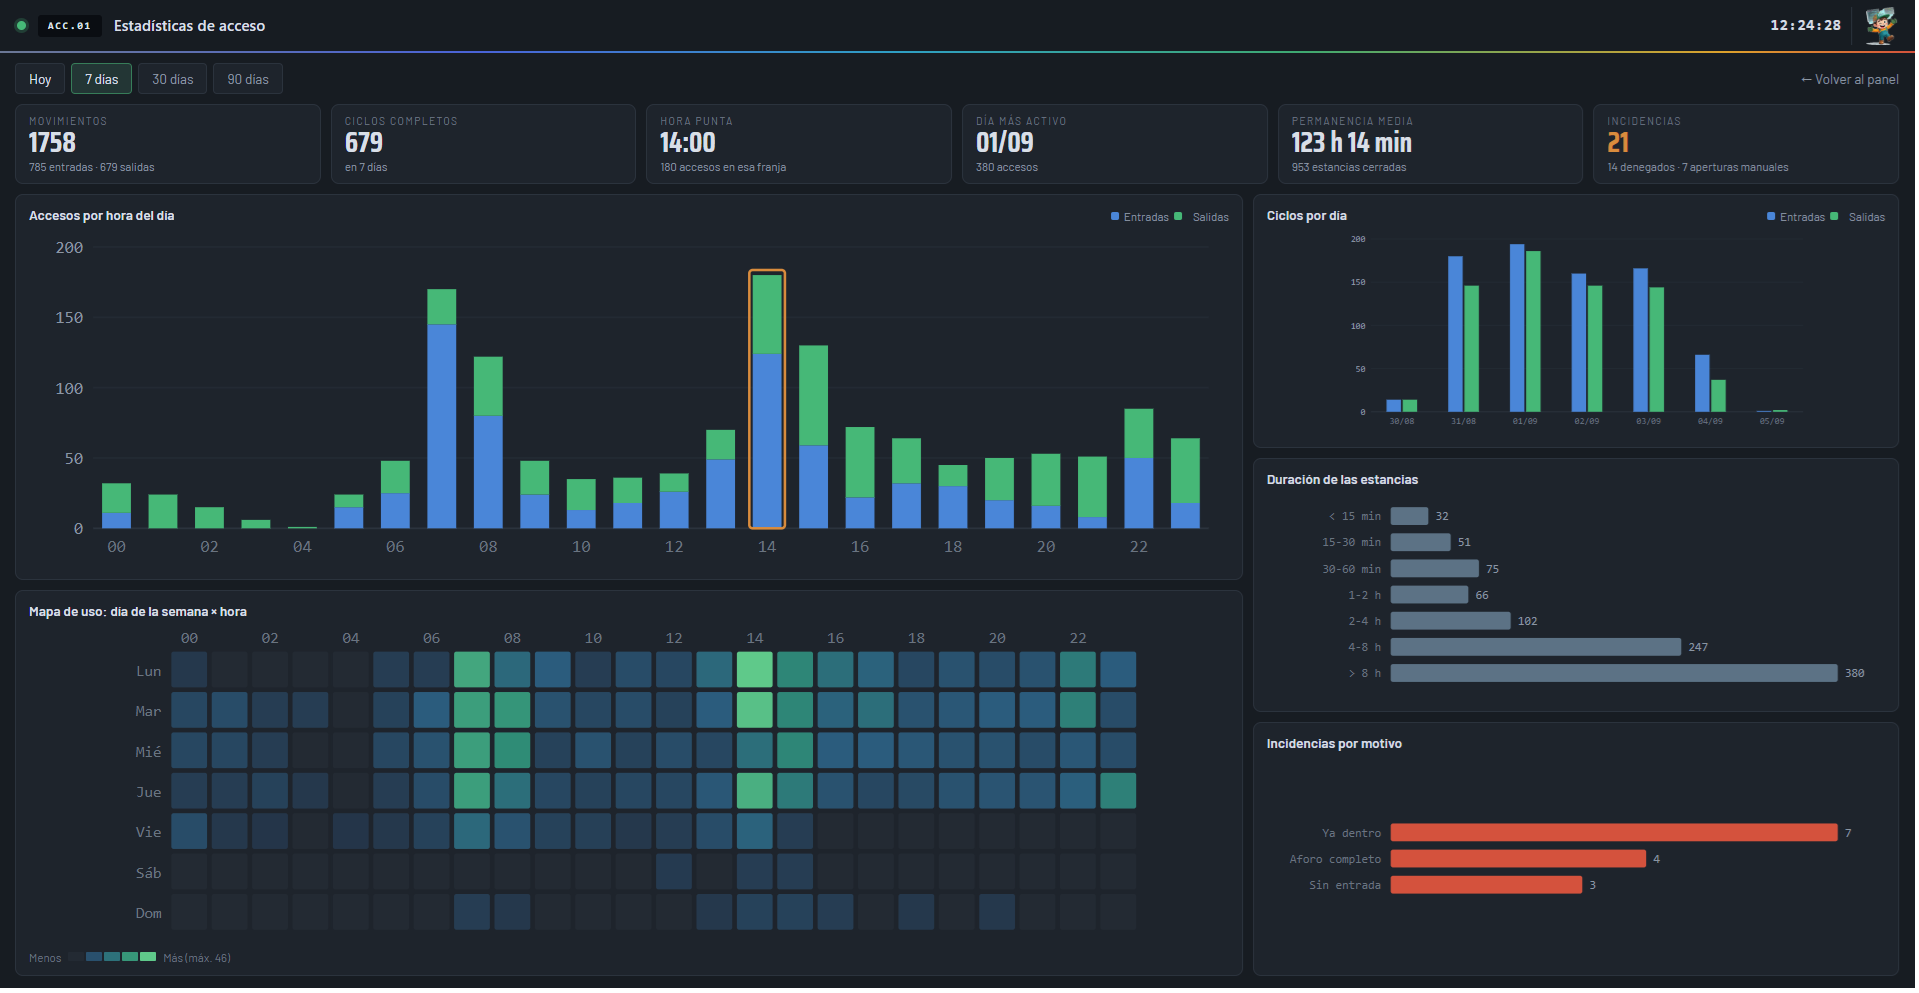Click the Mar 14:00 heatmap cell
Screen dimensions: 1919x993
(x=755, y=710)
